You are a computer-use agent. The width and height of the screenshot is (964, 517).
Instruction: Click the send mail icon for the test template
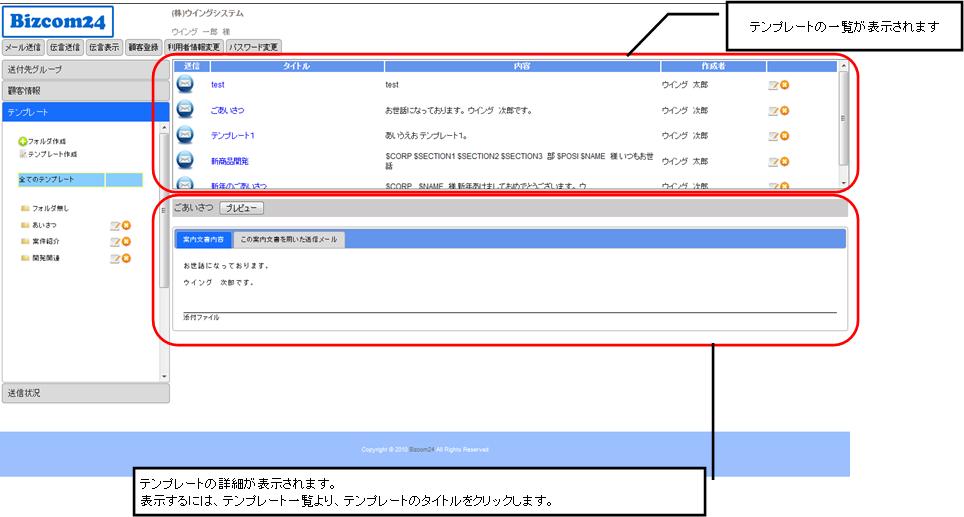tap(185, 84)
